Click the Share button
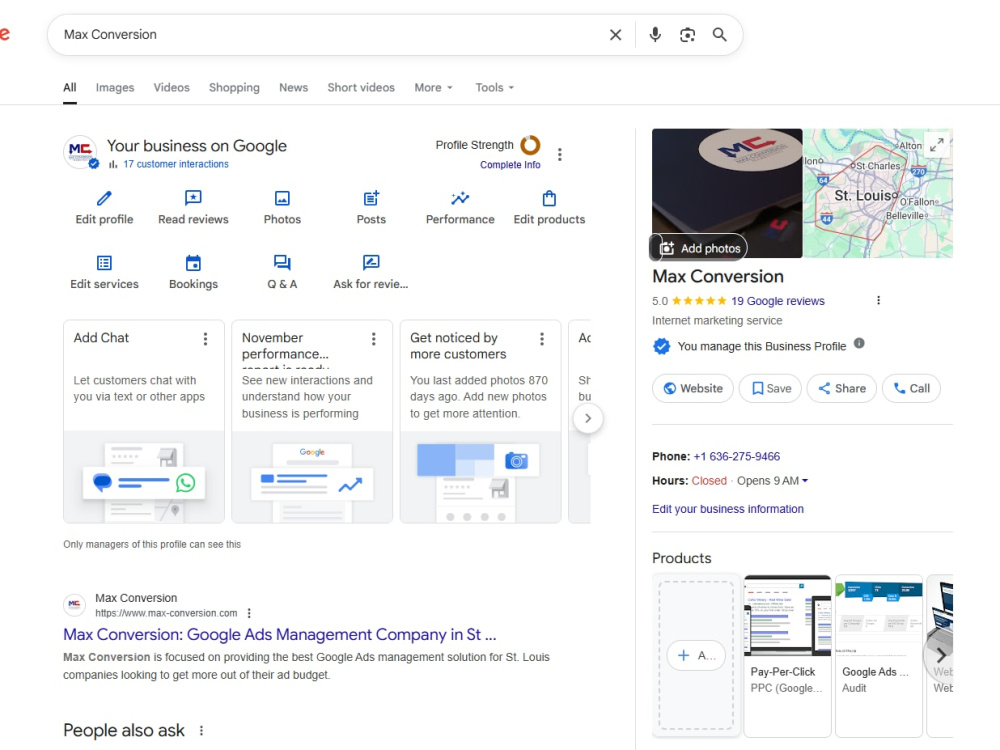 [842, 388]
